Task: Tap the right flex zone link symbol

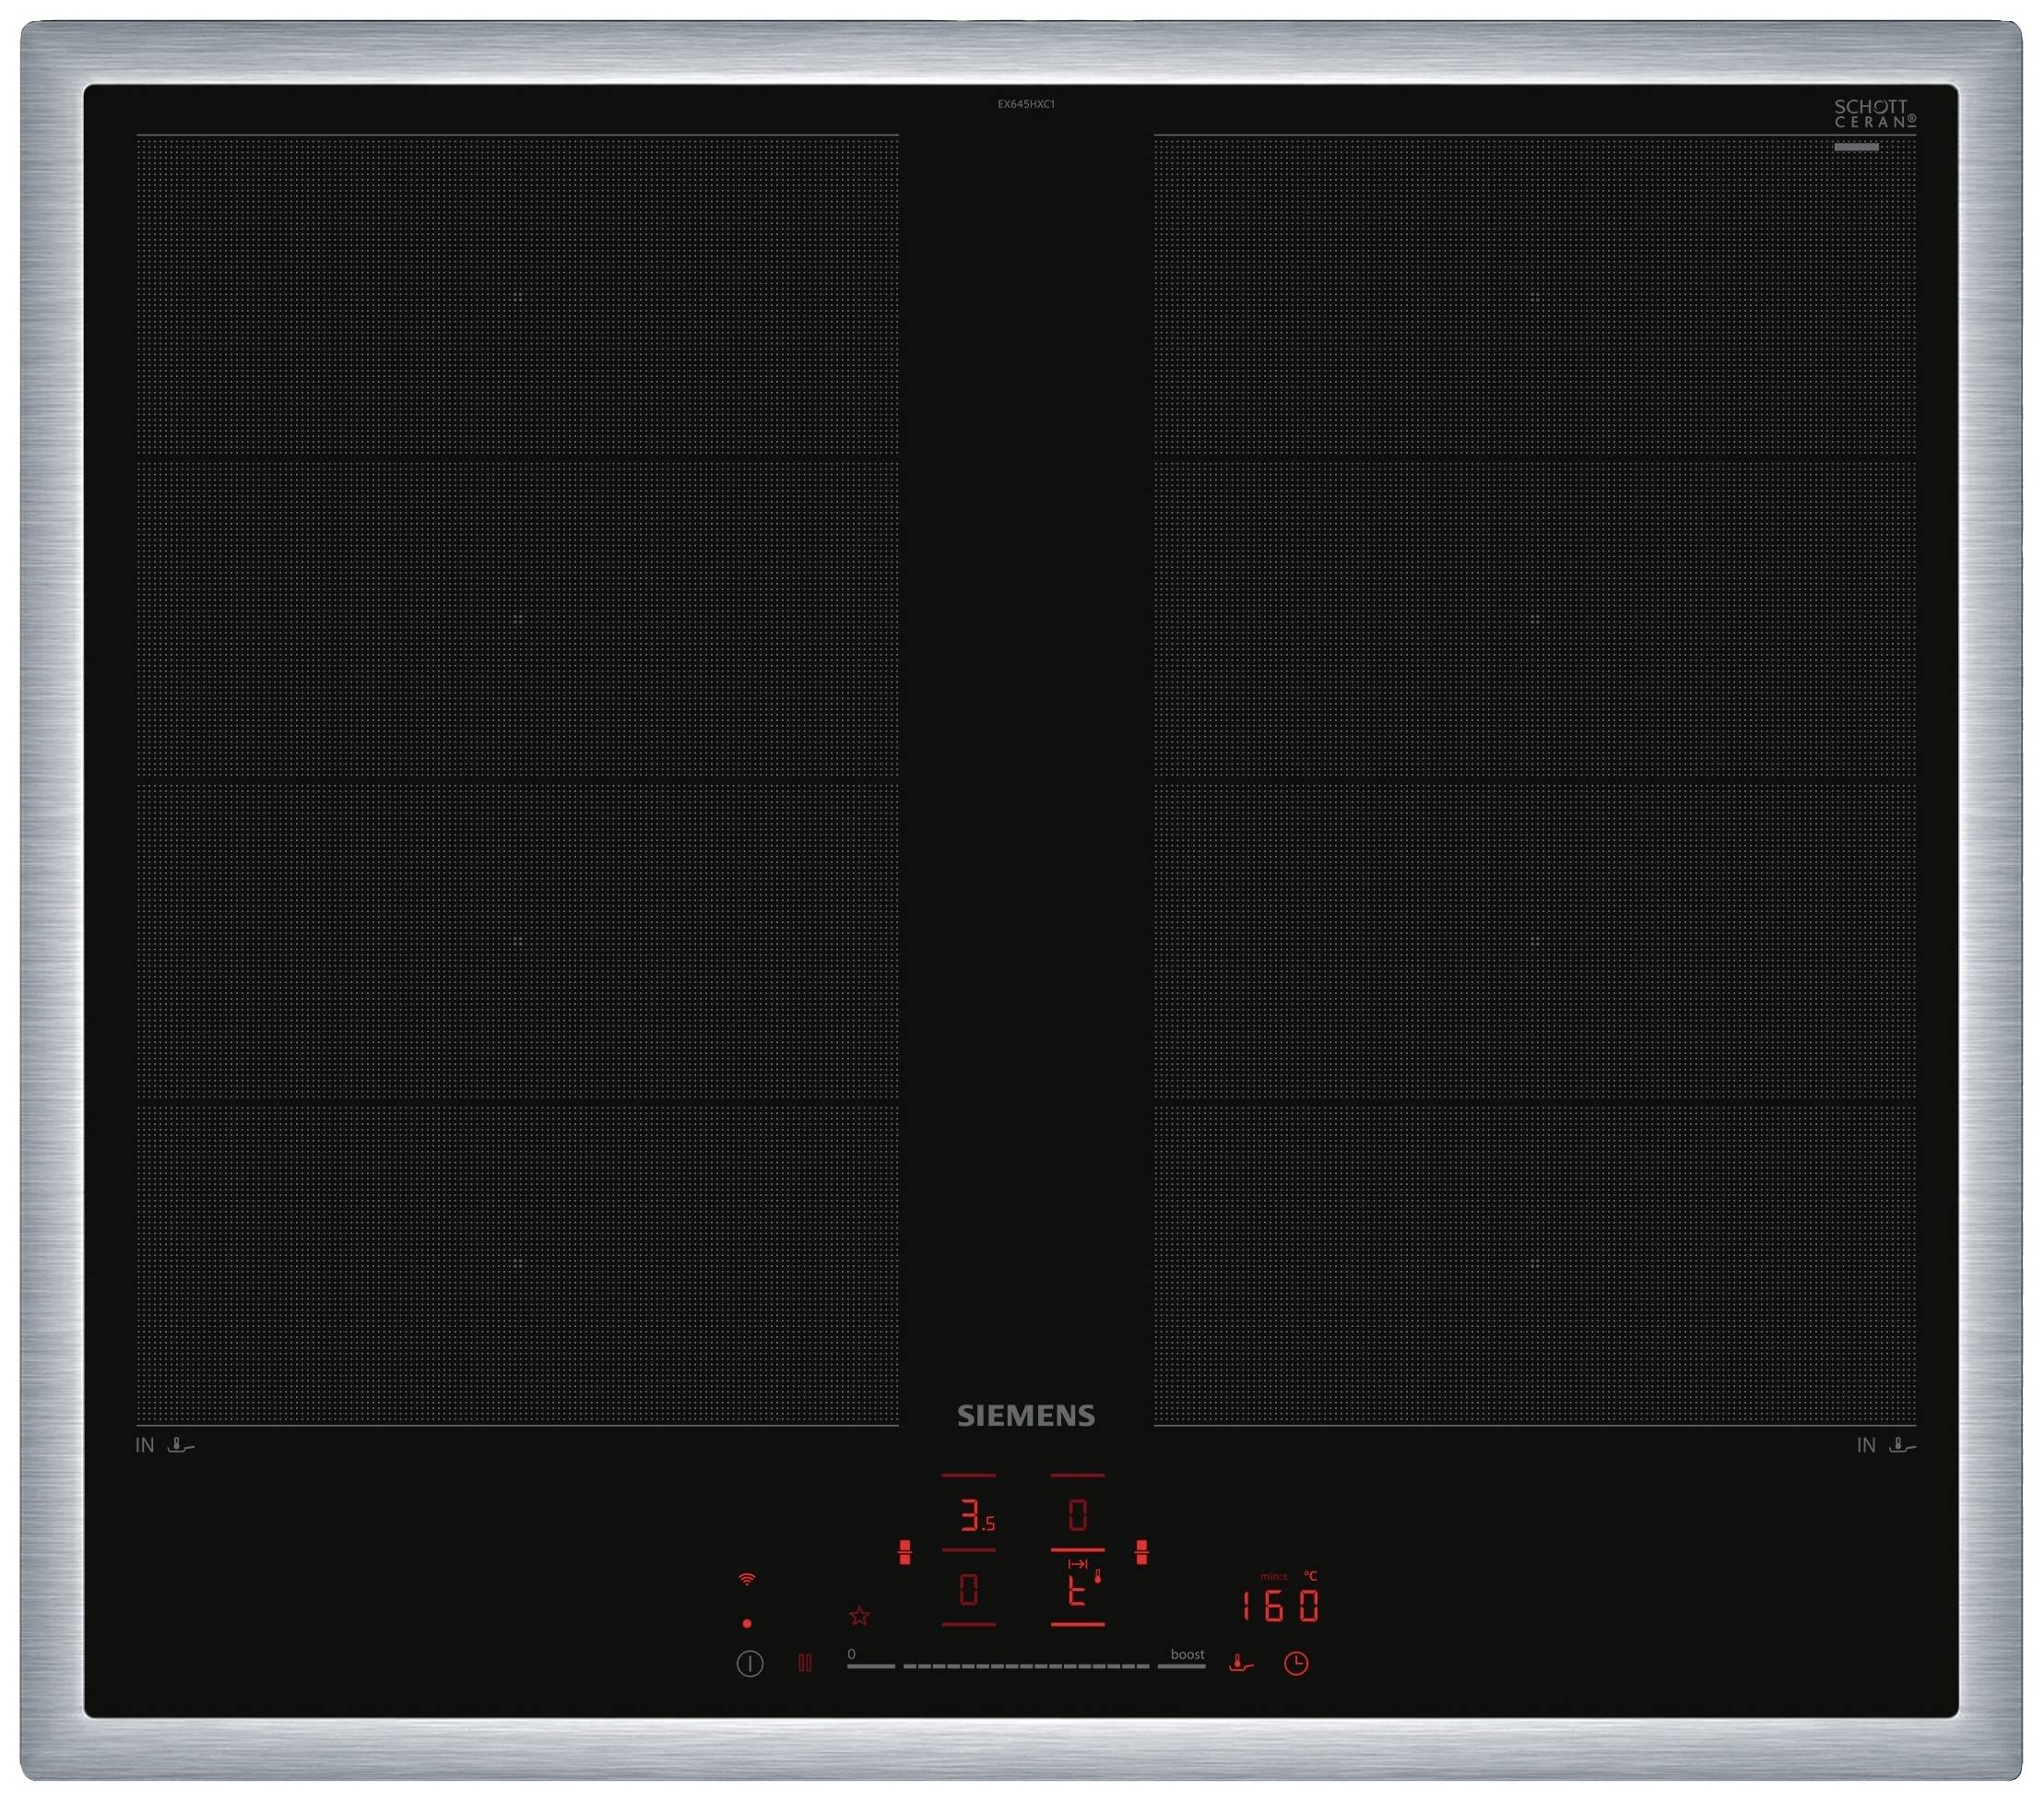Action: (1141, 1551)
